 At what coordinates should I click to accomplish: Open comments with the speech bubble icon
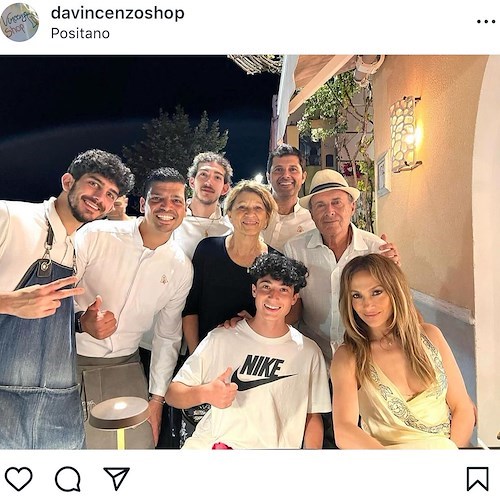tap(68, 479)
